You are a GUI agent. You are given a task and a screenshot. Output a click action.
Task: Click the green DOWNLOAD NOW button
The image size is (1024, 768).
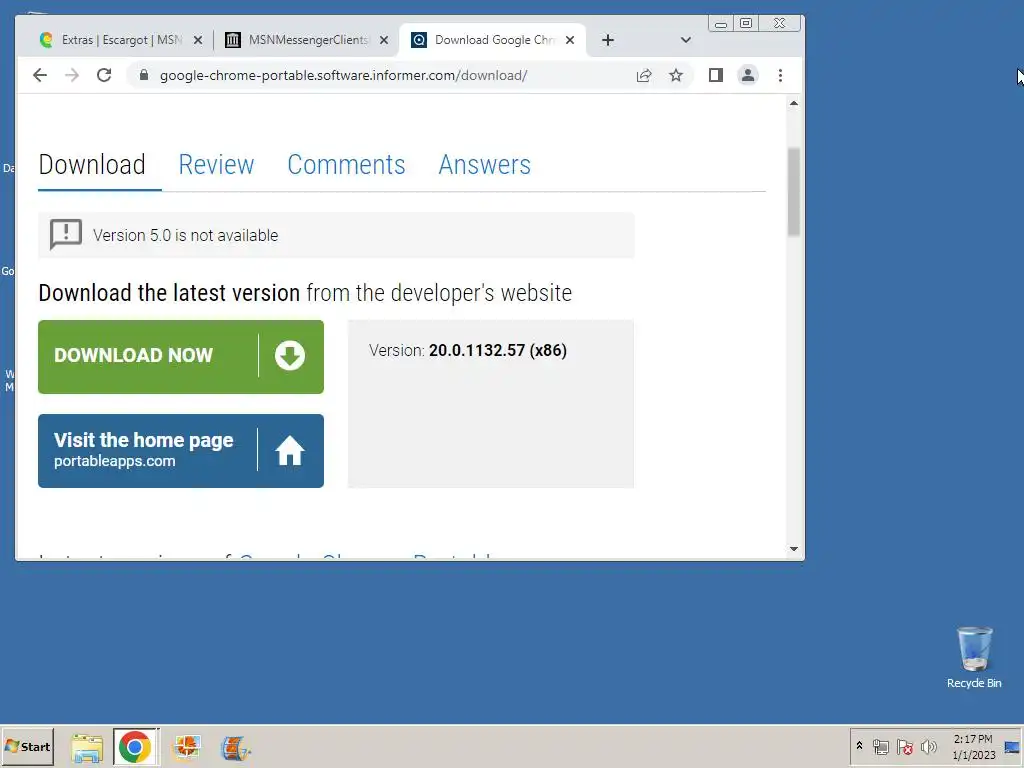[x=181, y=357]
